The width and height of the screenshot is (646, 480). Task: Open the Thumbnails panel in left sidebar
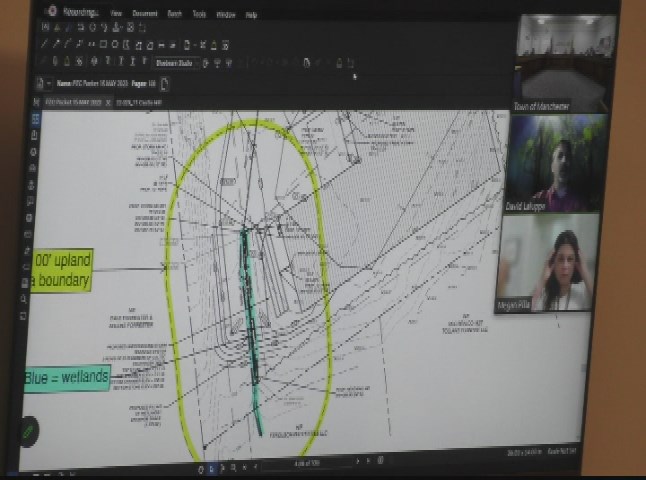(36, 119)
